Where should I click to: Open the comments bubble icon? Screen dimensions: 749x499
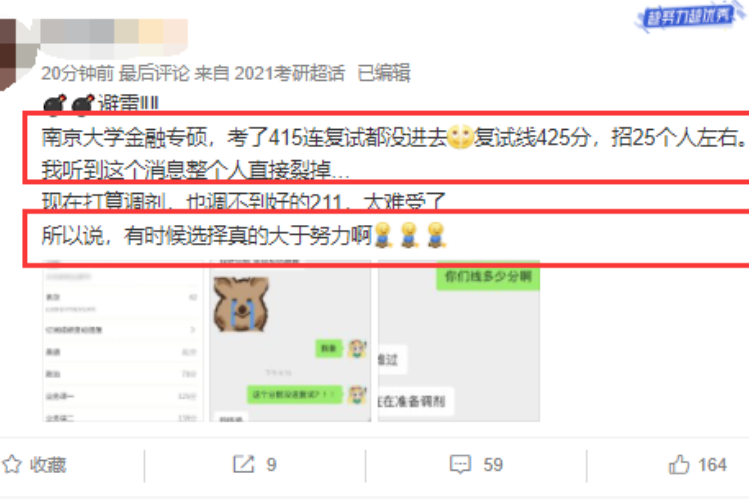pyautogui.click(x=460, y=464)
